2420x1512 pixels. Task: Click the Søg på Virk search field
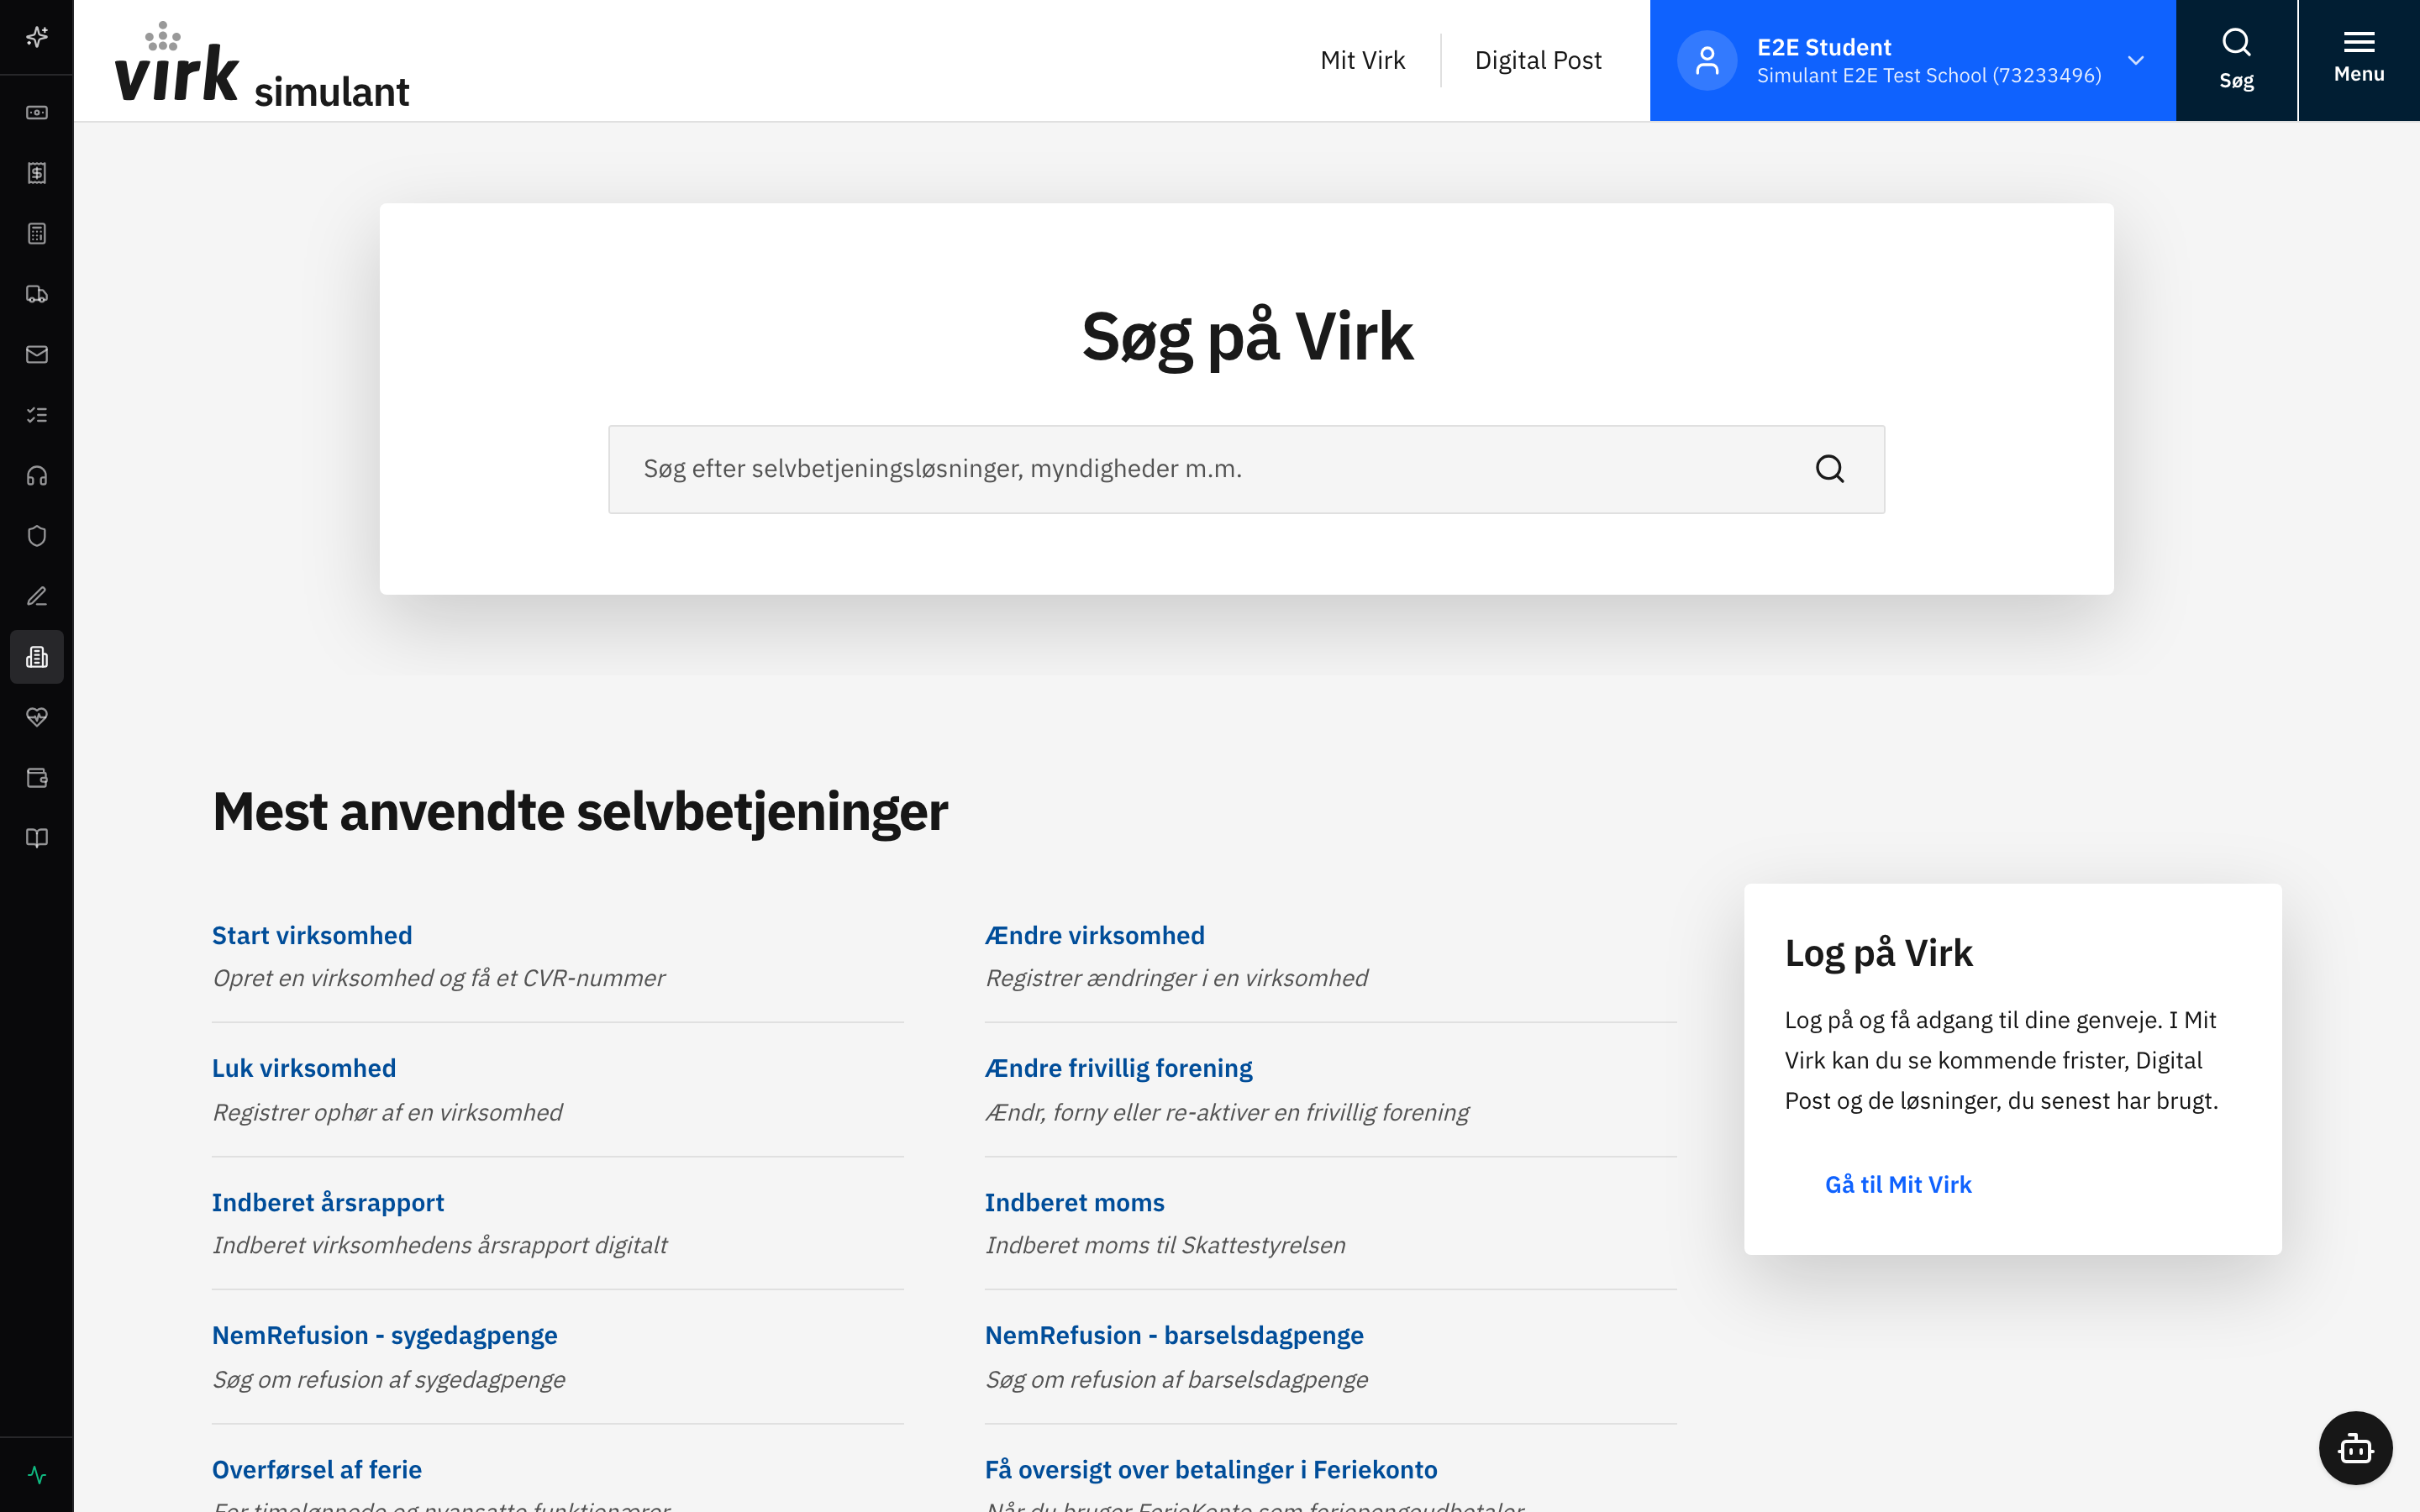point(1246,469)
